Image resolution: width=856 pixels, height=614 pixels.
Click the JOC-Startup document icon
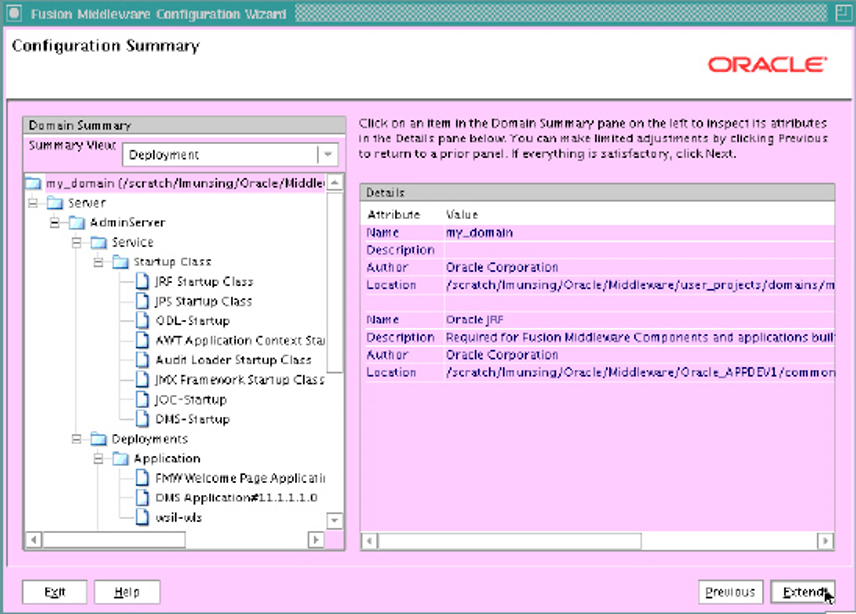pos(142,400)
